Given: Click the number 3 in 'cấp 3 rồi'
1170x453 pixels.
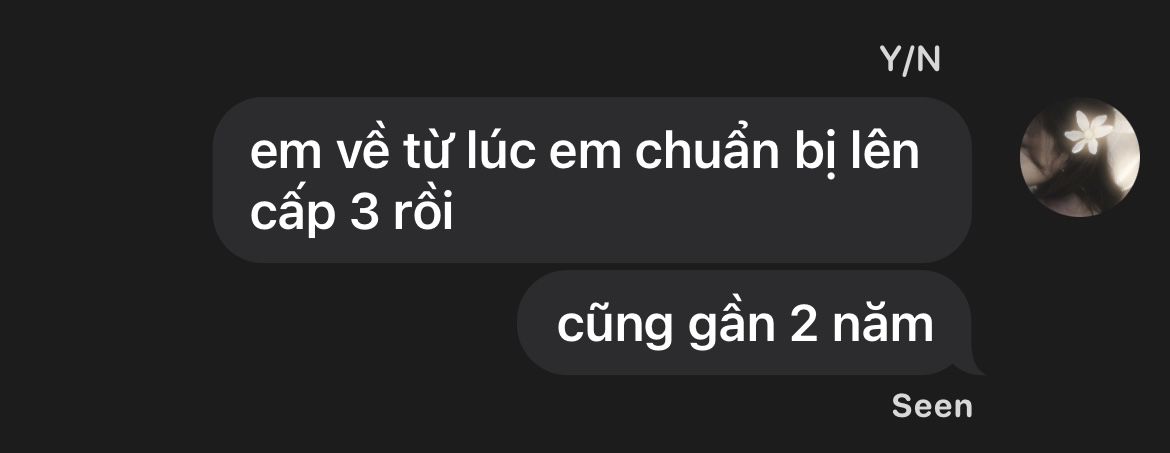Looking at the screenshot, I should click(364, 214).
